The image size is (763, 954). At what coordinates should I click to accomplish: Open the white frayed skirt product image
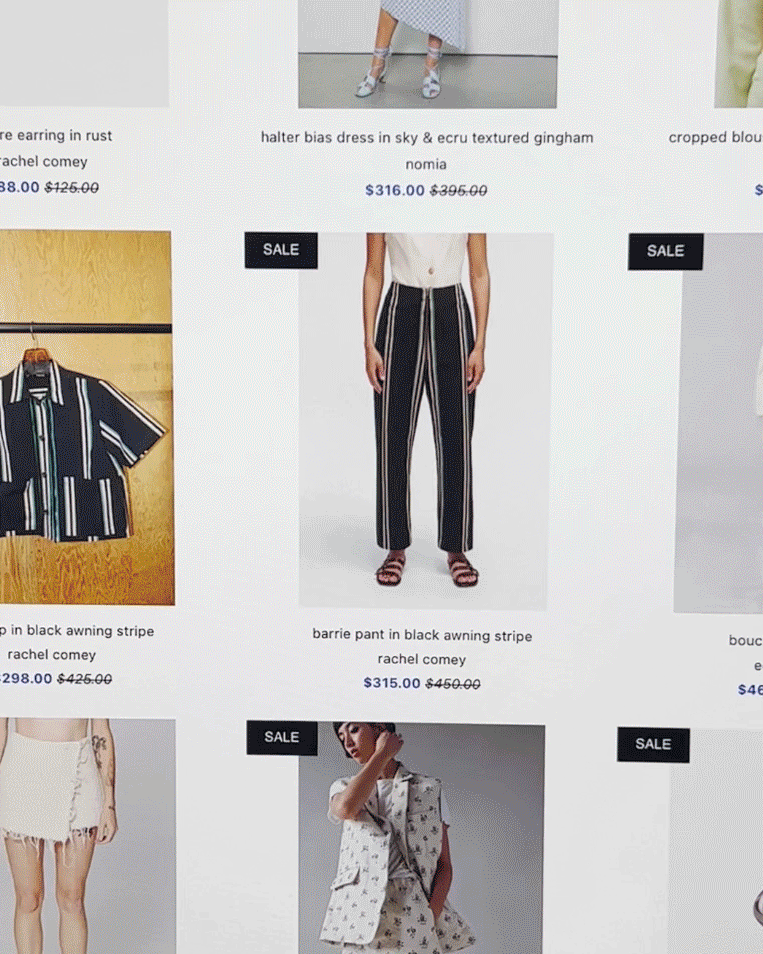tap(88, 836)
